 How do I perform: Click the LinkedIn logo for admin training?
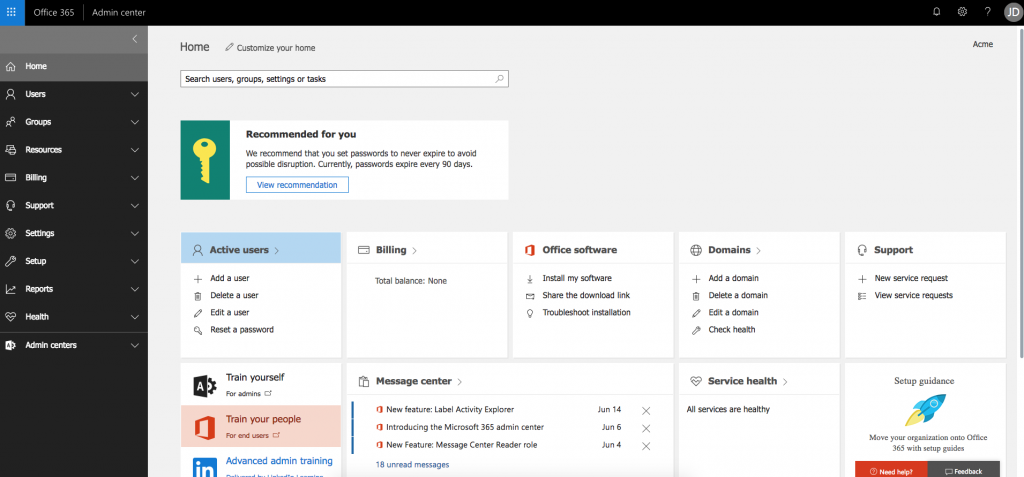205,467
